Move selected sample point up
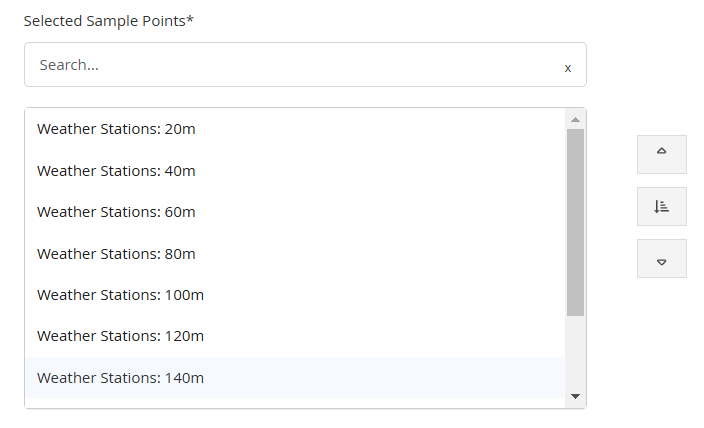 (x=661, y=154)
